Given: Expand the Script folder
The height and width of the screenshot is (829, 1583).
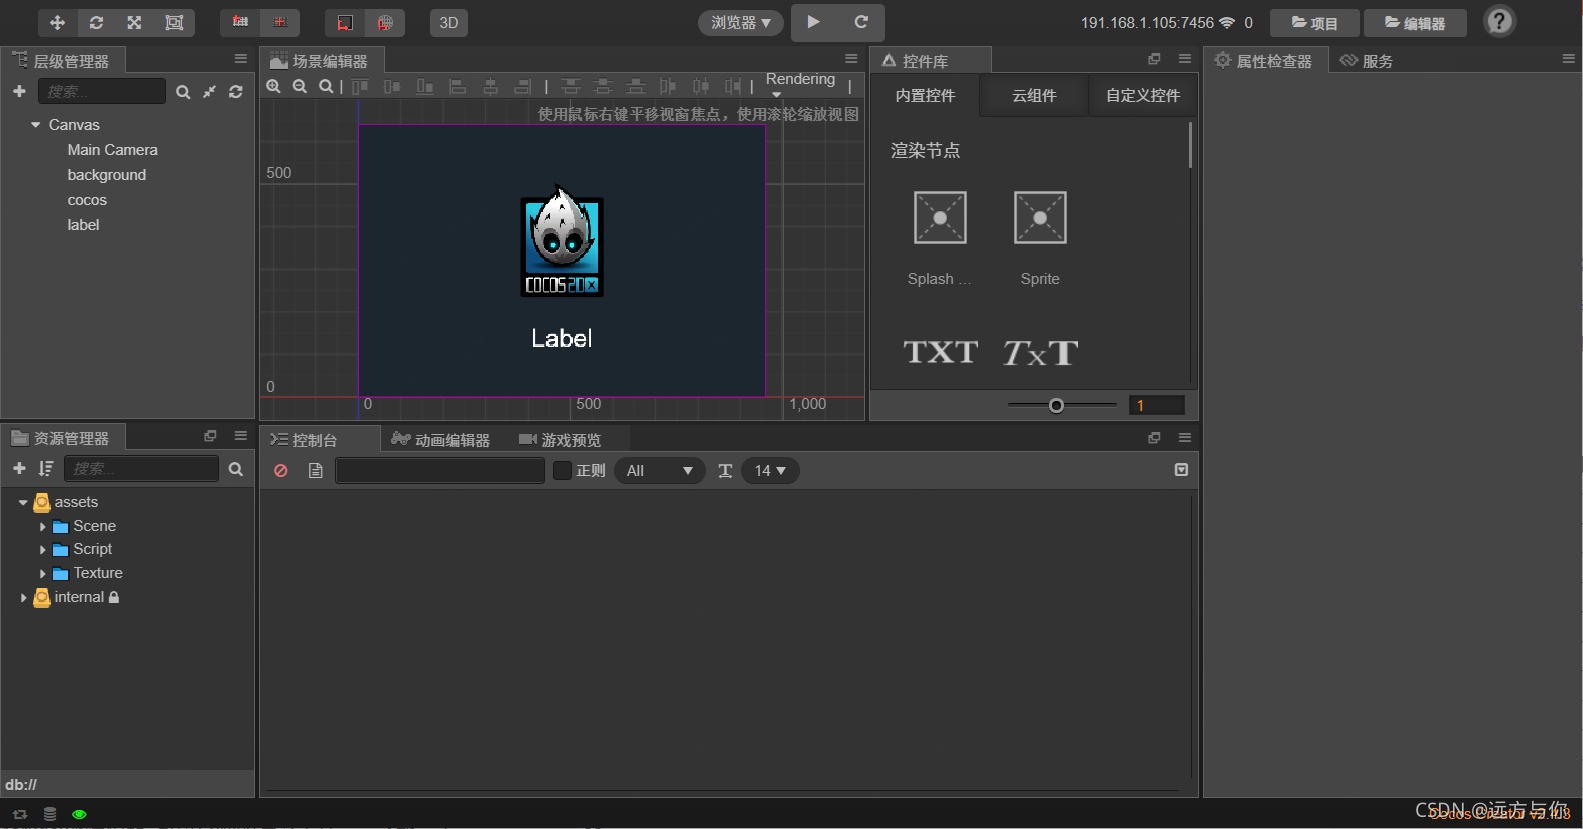Looking at the screenshot, I should pyautogui.click(x=42, y=549).
